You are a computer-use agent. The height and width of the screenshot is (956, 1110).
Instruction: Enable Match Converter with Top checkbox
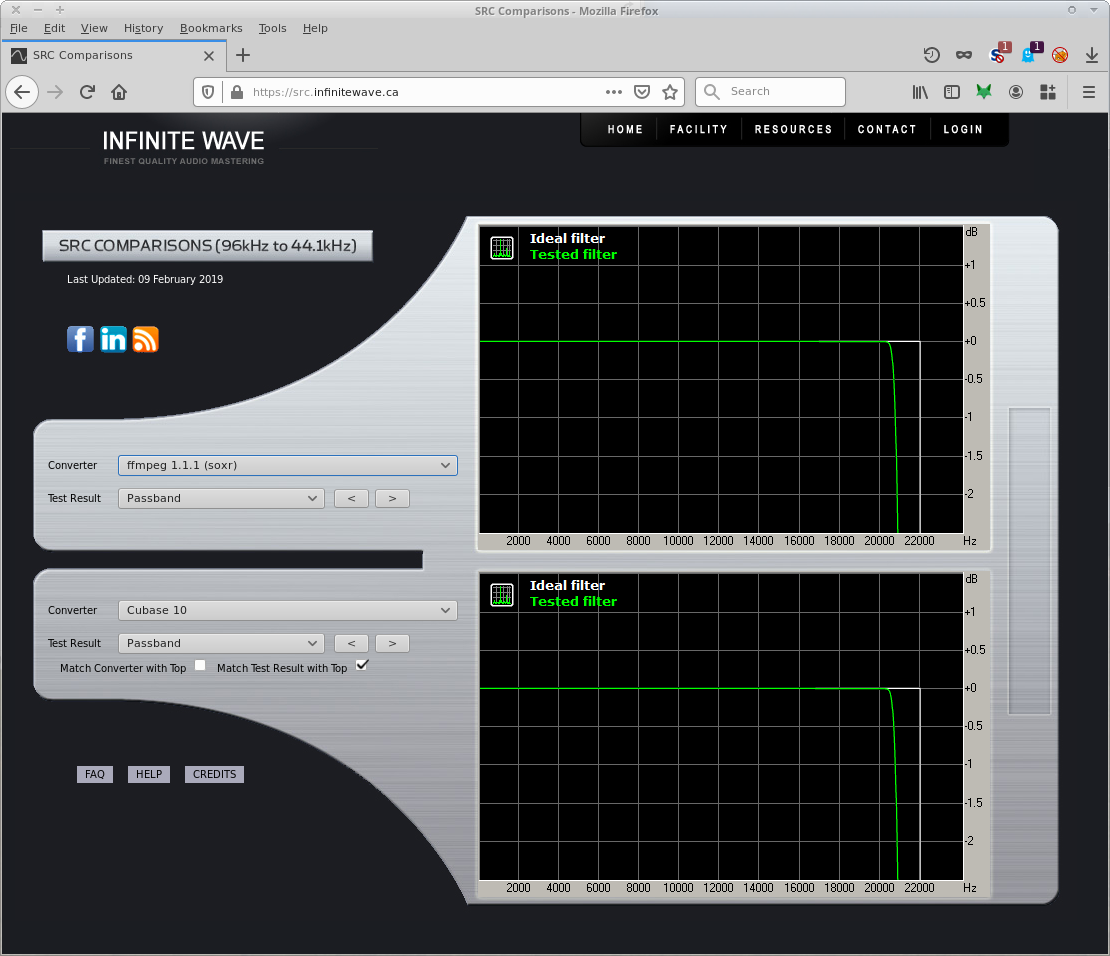[x=200, y=666]
